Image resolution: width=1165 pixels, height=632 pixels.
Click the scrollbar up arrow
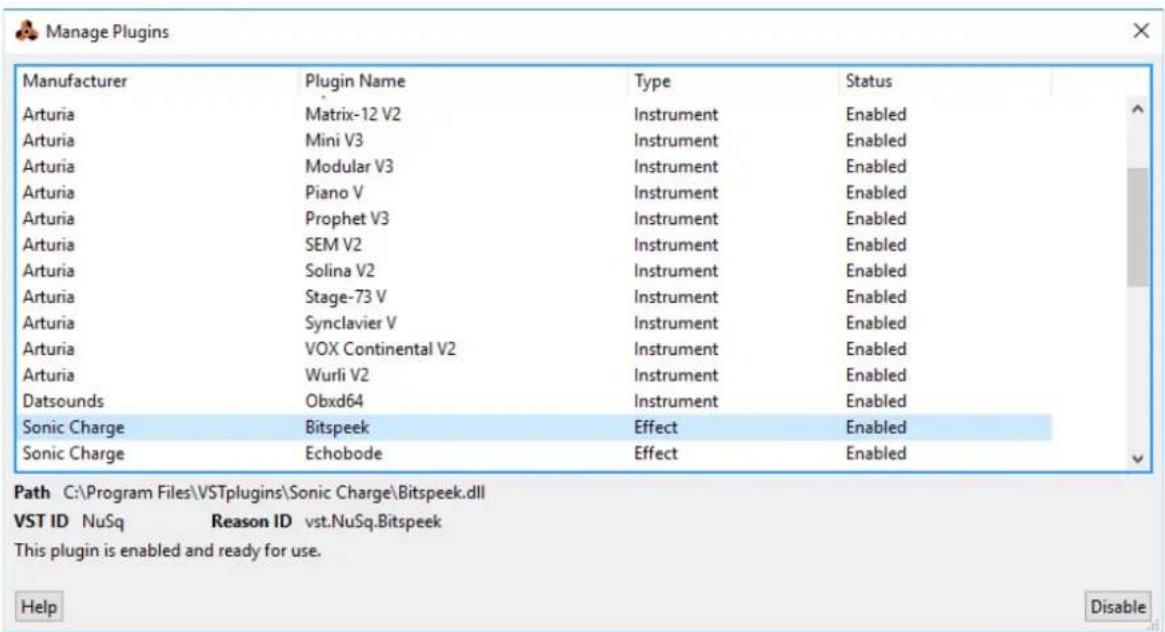pos(1138,109)
